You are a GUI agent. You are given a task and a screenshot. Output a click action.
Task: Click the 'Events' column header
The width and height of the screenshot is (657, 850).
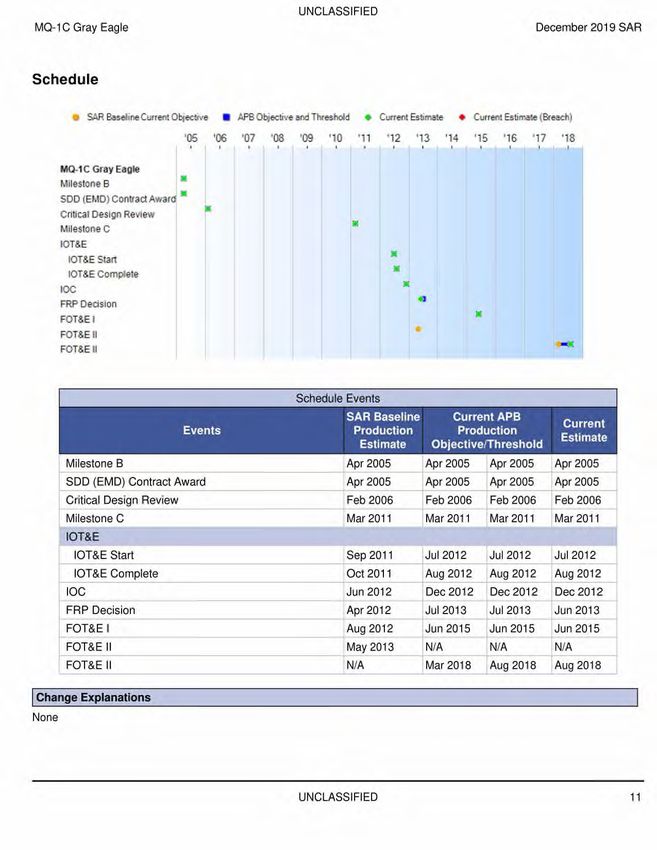point(202,430)
